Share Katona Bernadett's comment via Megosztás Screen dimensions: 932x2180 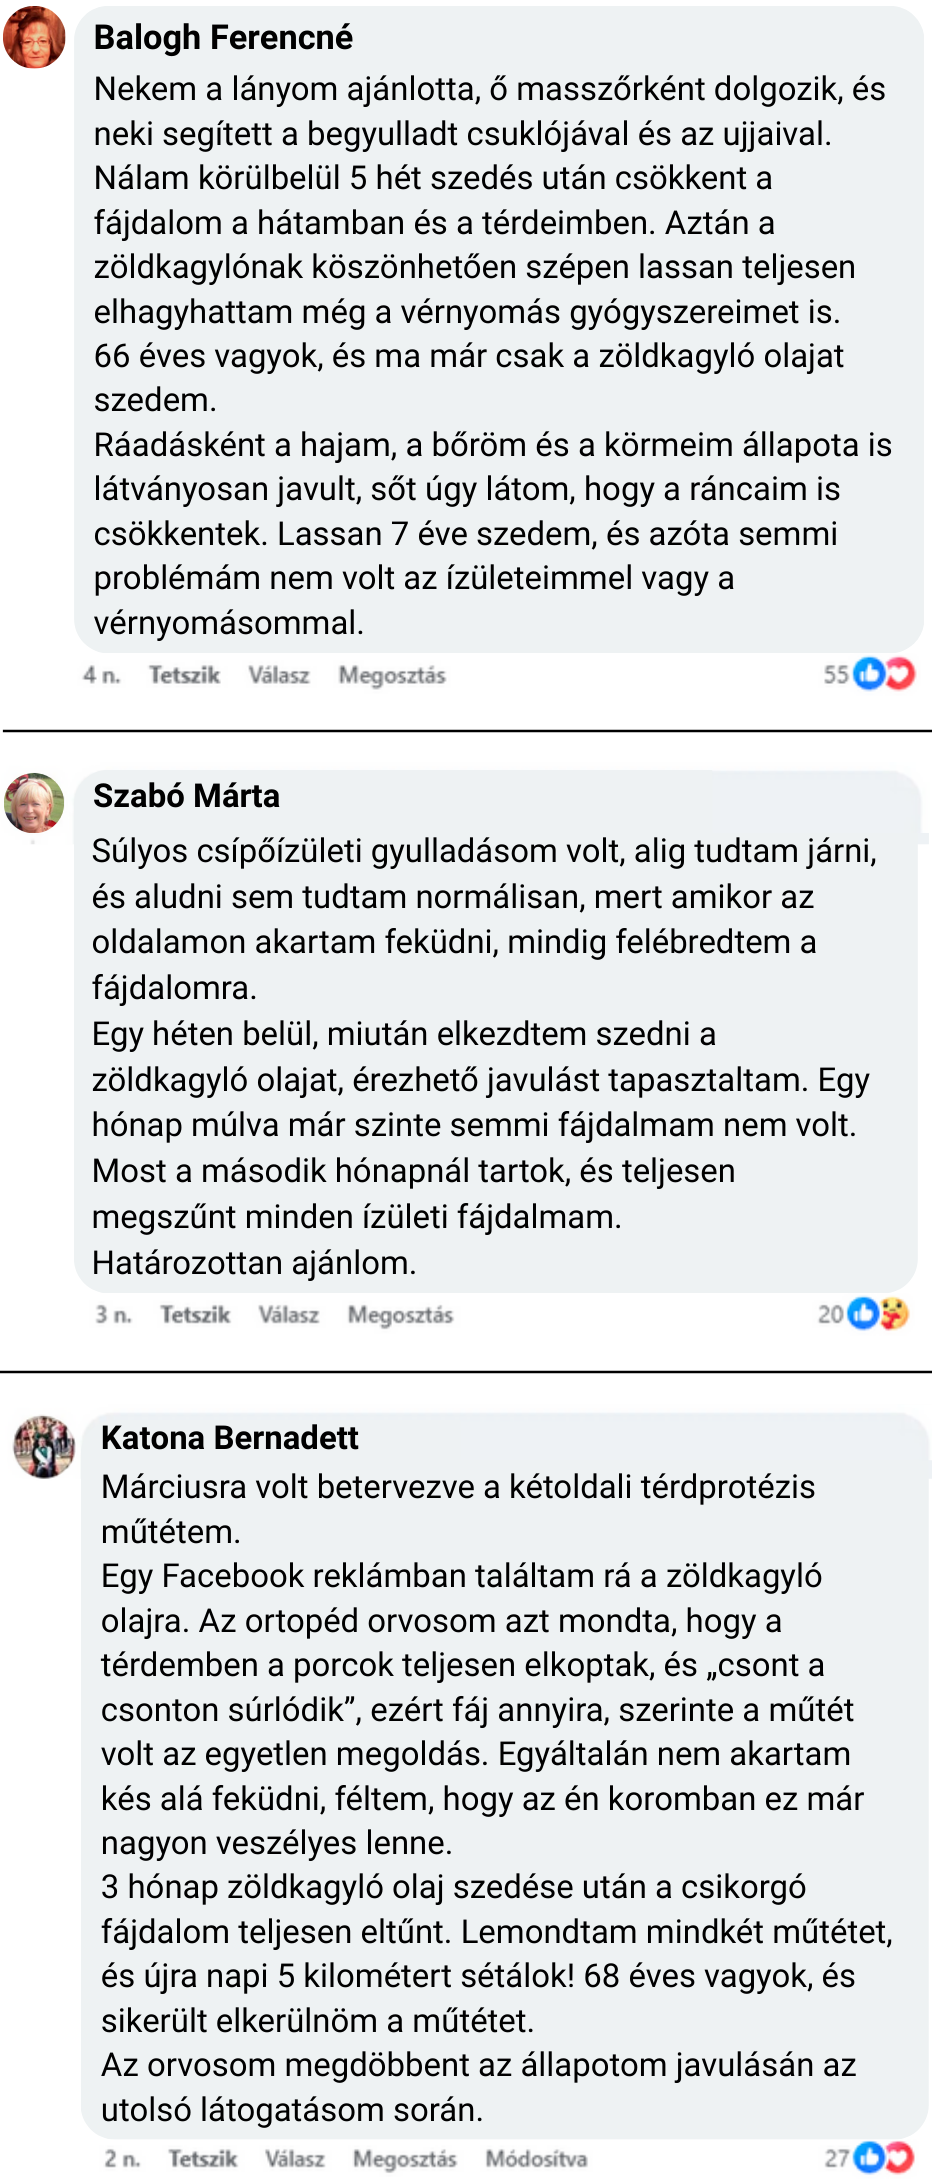[404, 2158]
